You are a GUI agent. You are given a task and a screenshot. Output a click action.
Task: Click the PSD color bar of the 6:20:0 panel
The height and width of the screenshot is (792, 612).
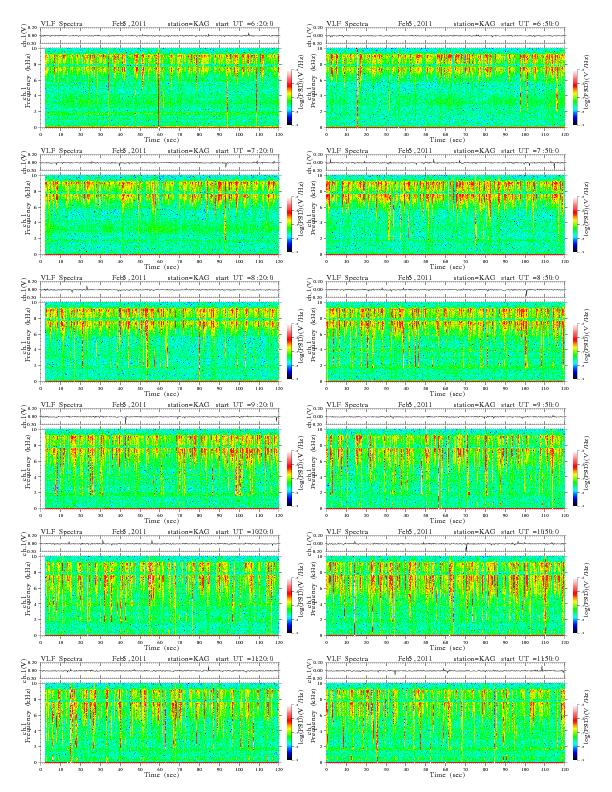point(289,97)
